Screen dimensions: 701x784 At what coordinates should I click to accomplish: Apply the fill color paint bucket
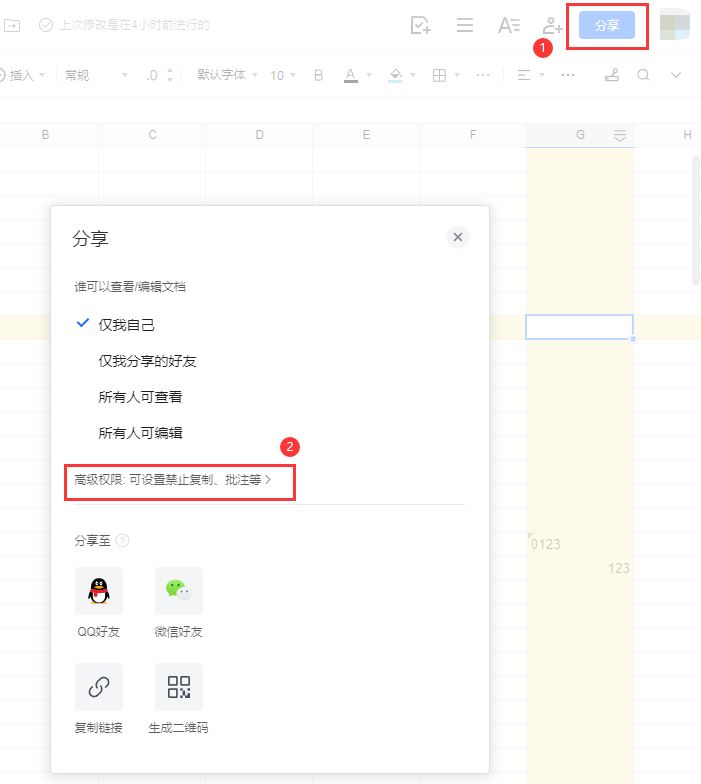[395, 76]
